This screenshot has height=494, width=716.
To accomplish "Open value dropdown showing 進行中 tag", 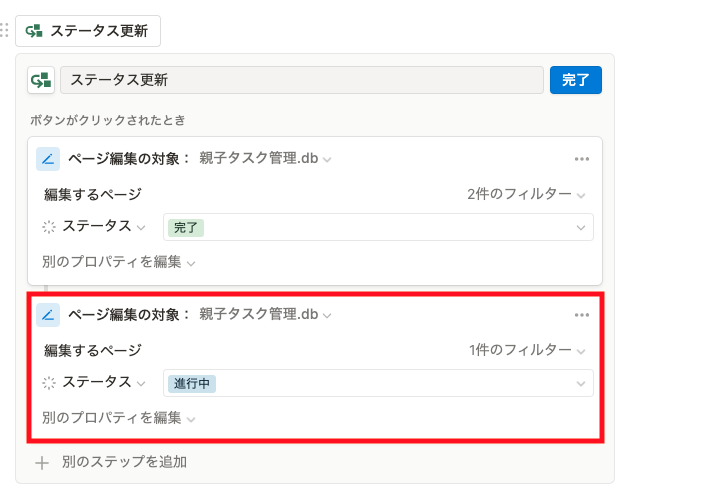I will click(378, 383).
